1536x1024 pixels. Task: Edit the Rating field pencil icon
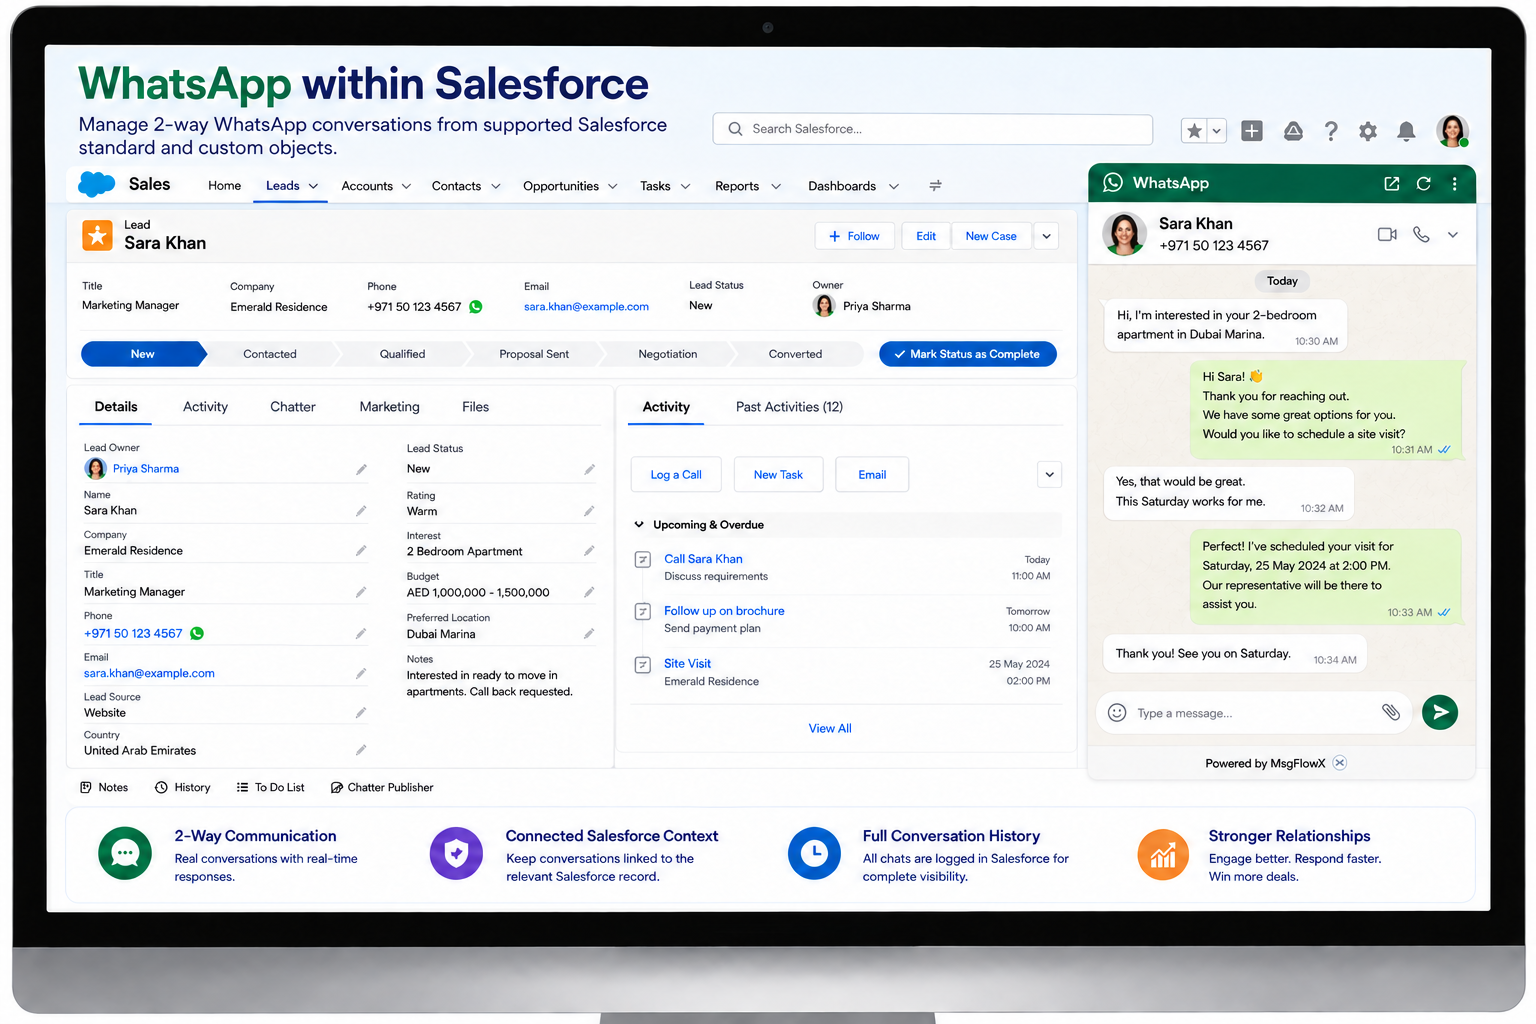[589, 511]
